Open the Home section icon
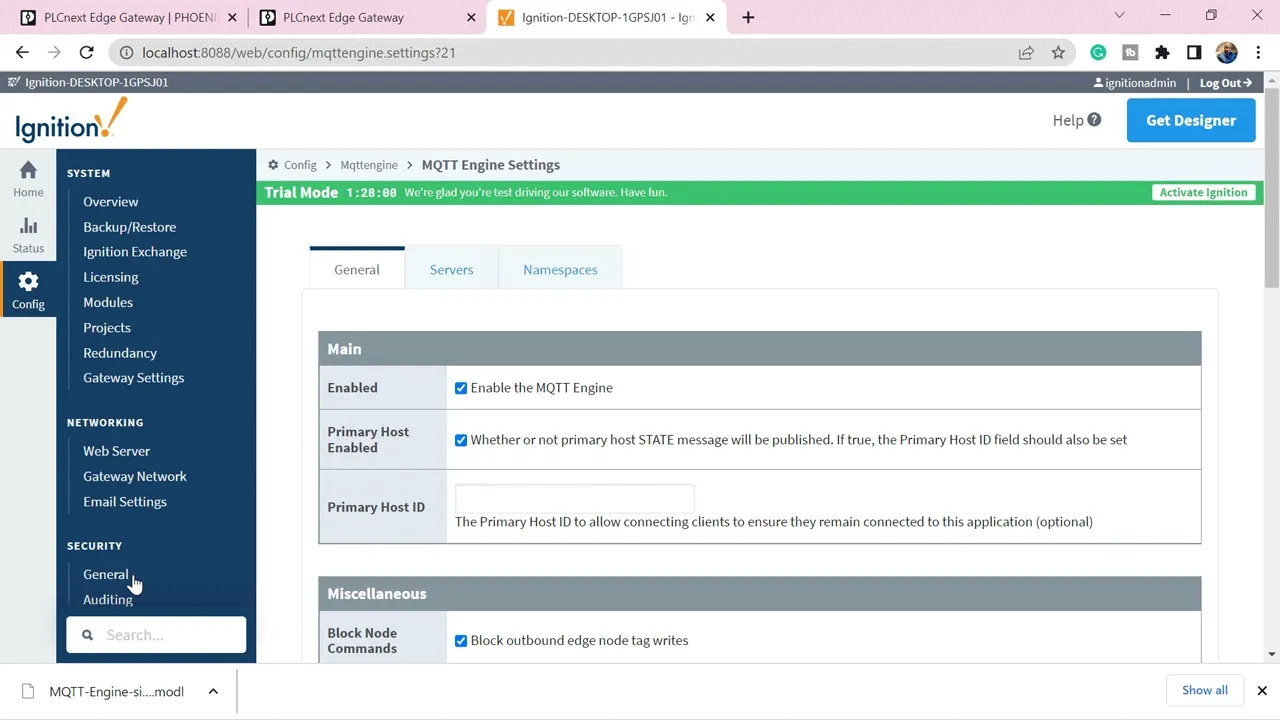This screenshot has width=1280, height=720. (x=28, y=170)
